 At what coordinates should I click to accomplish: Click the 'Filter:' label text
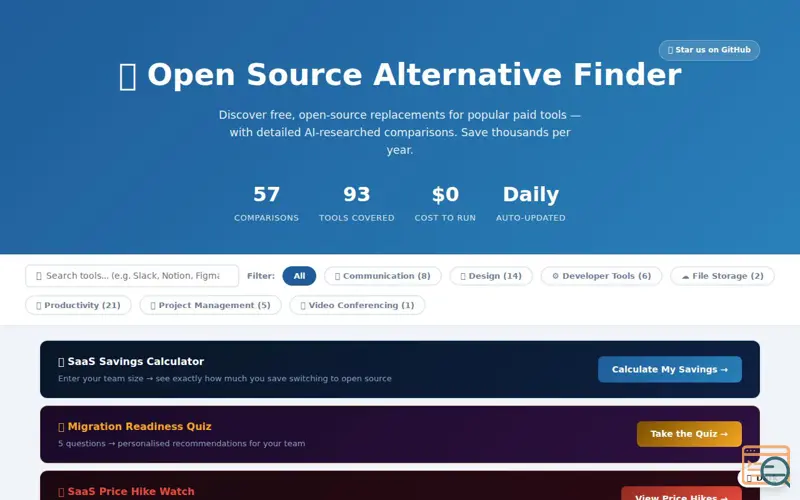[261, 276]
